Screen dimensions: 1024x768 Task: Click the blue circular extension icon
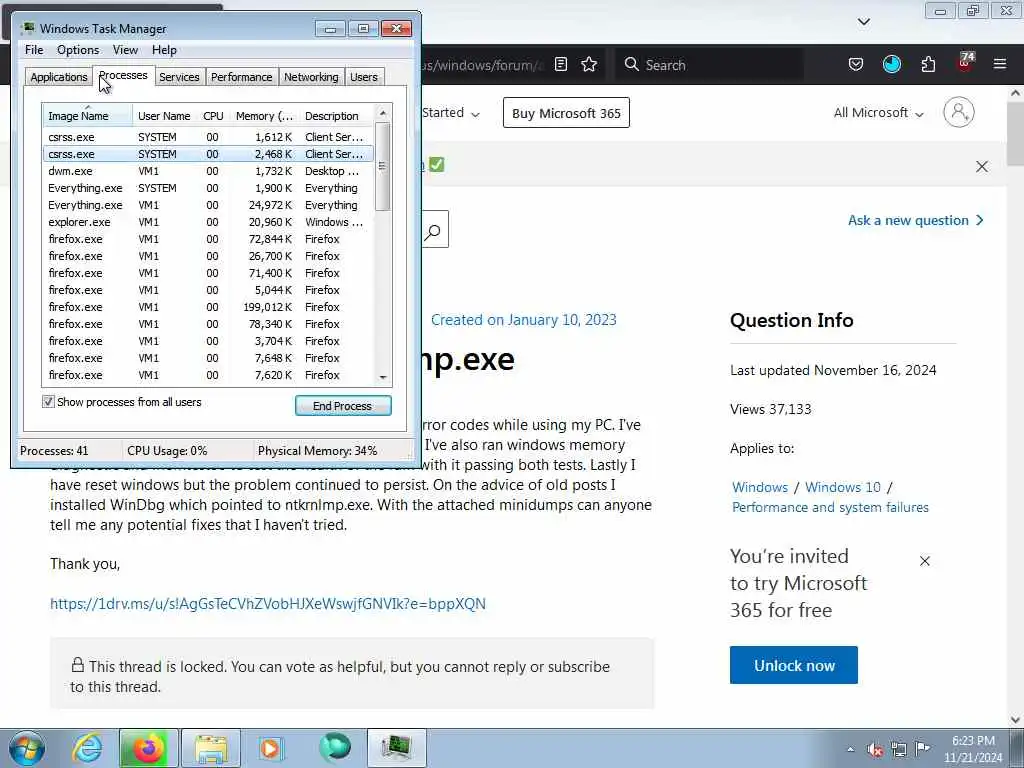[891, 64]
